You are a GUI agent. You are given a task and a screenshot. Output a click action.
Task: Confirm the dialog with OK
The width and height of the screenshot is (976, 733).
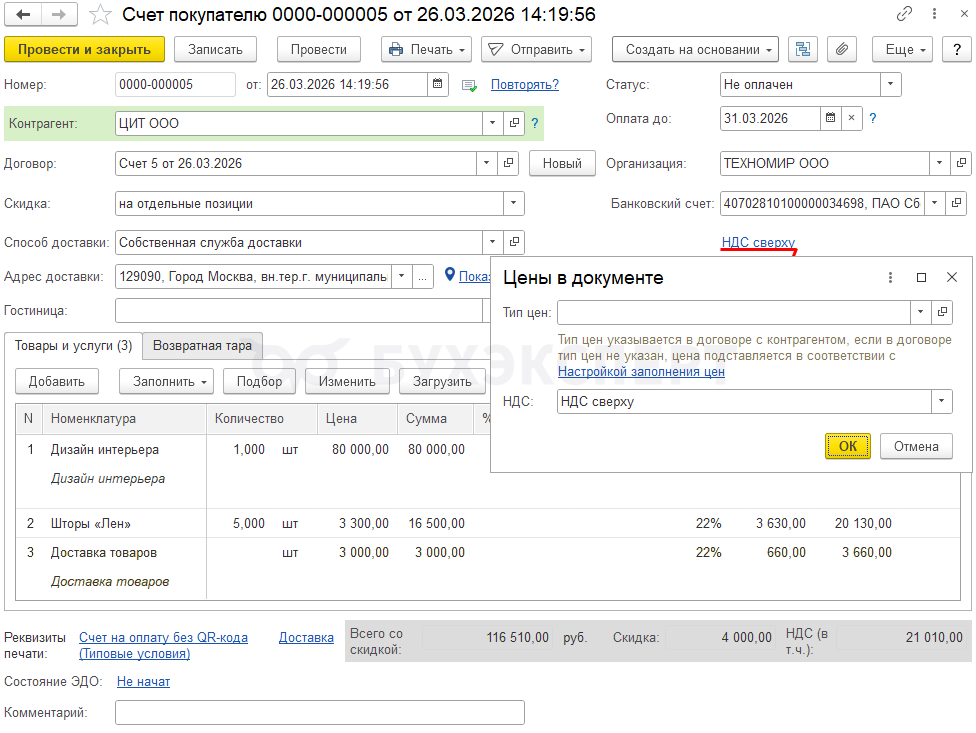click(848, 446)
